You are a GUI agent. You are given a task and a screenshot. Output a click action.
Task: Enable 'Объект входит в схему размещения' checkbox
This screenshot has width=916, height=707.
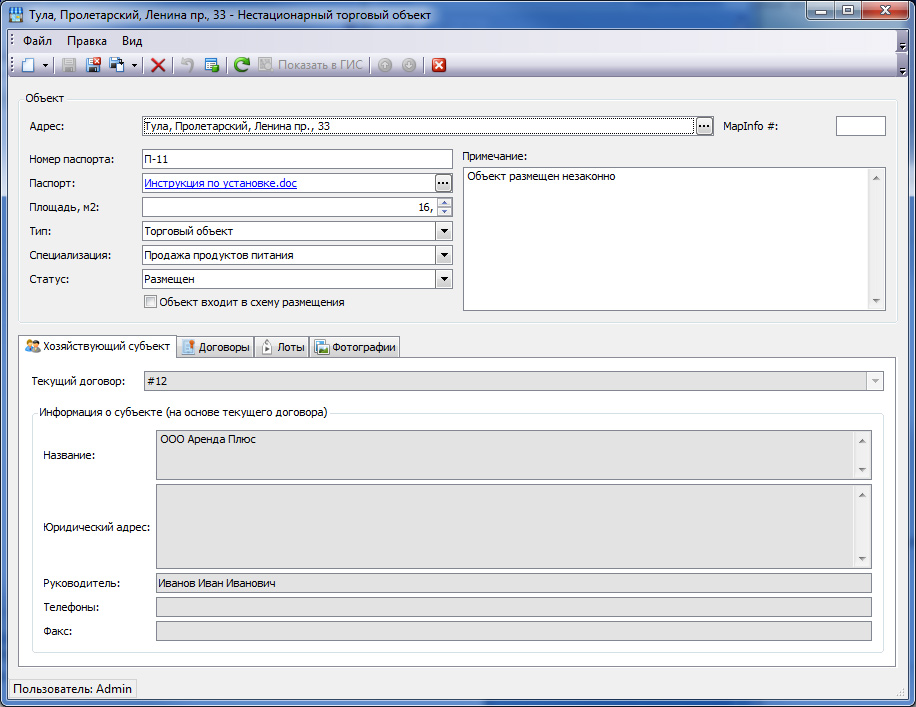point(151,302)
